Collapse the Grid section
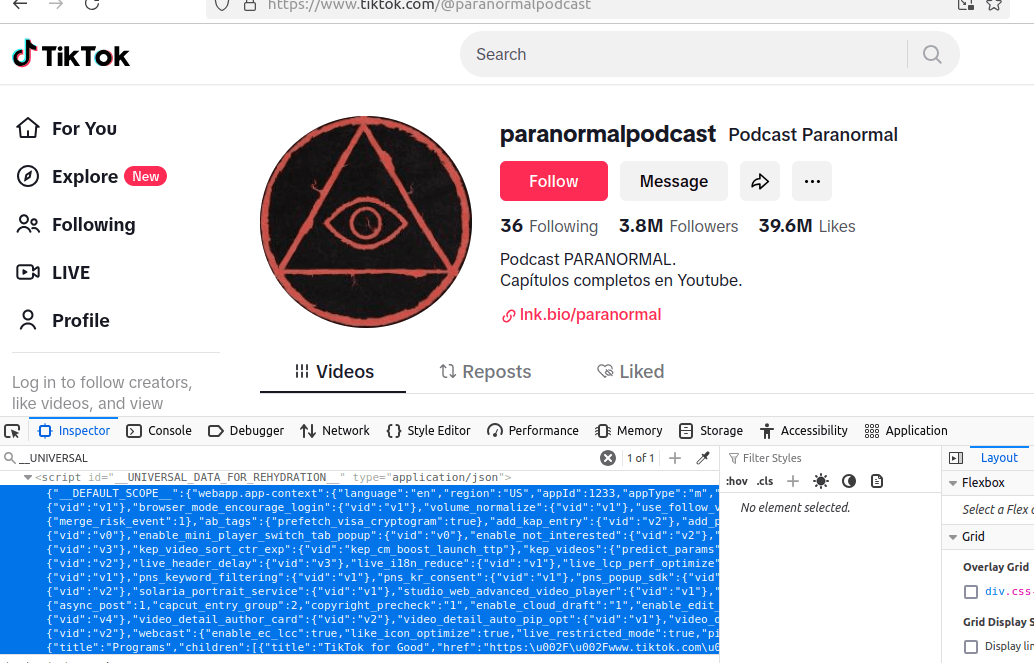The image size is (1034, 663). tap(953, 537)
